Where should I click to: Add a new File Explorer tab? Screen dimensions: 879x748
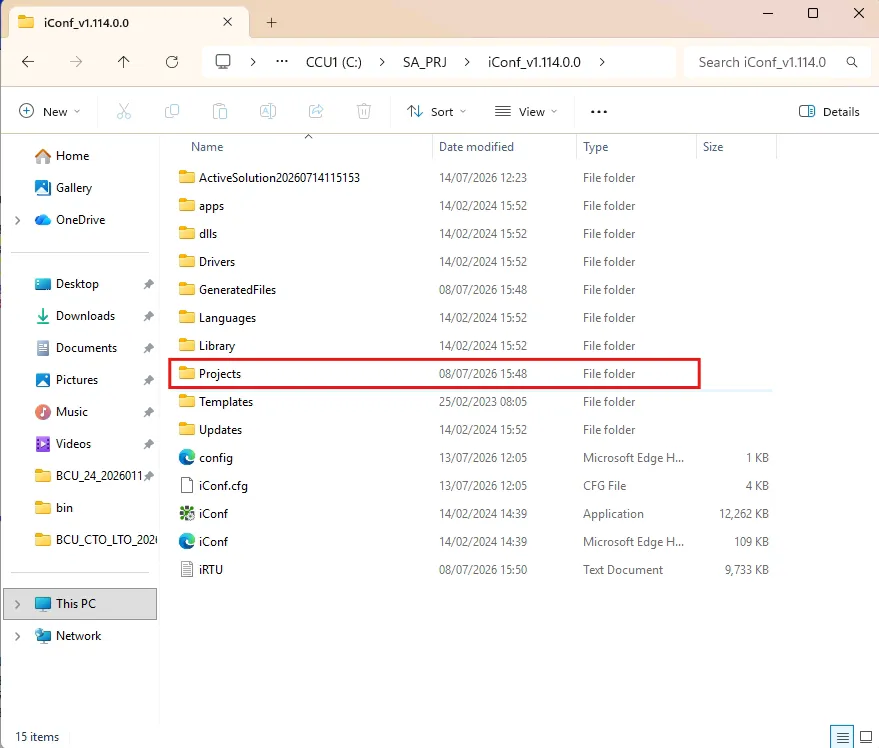click(x=271, y=22)
